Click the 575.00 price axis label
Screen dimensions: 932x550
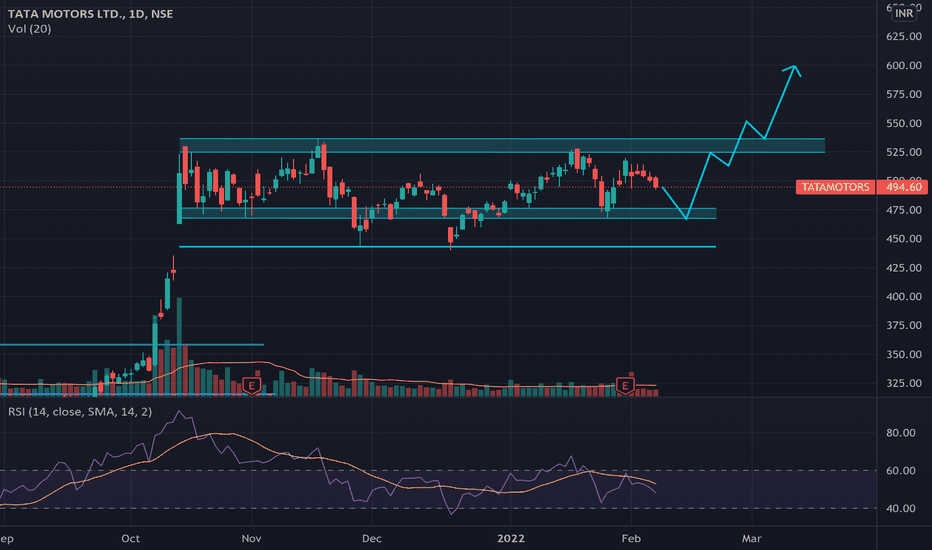pos(903,95)
